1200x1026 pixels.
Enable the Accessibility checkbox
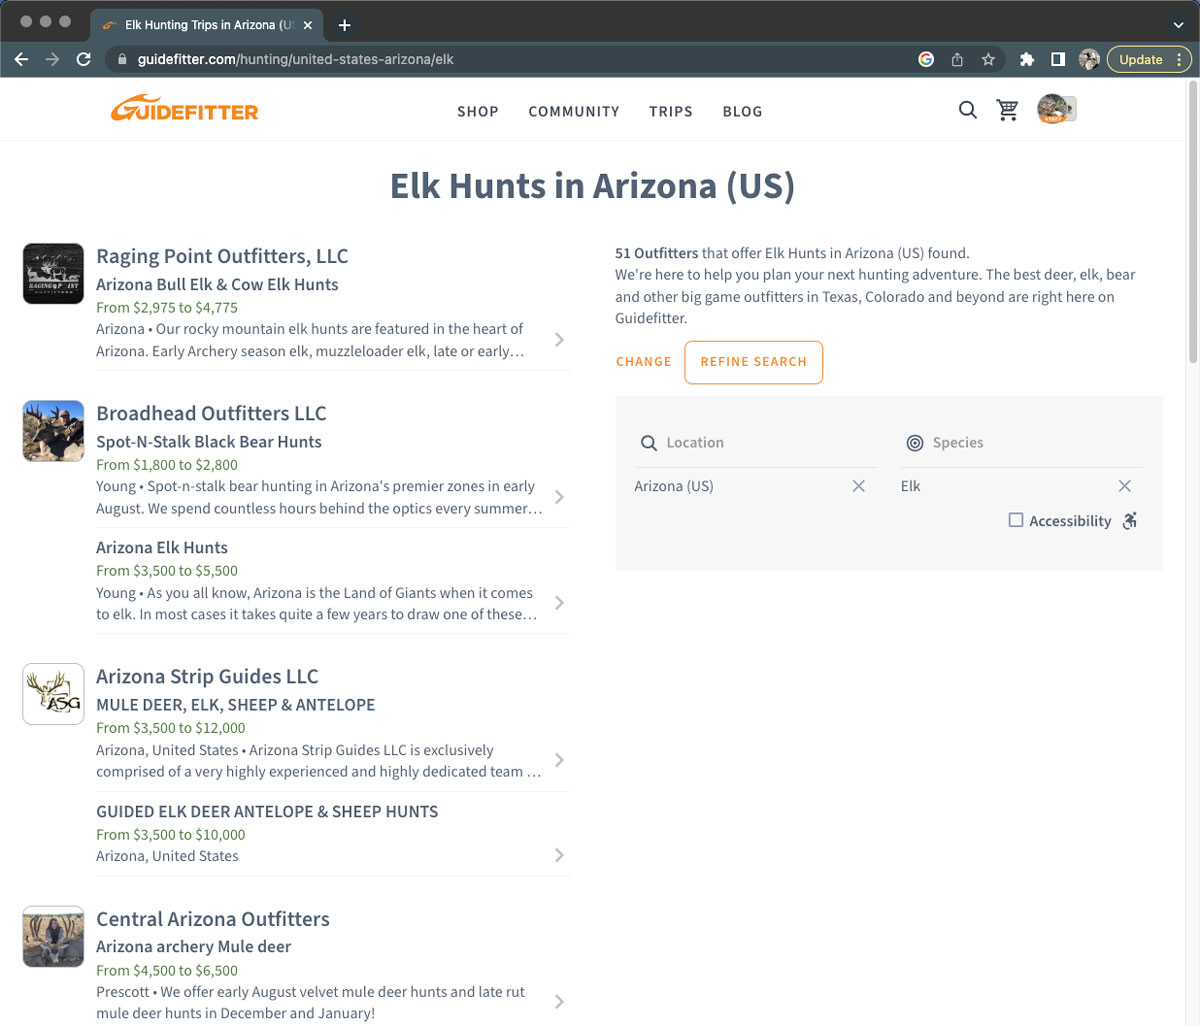pos(1016,520)
